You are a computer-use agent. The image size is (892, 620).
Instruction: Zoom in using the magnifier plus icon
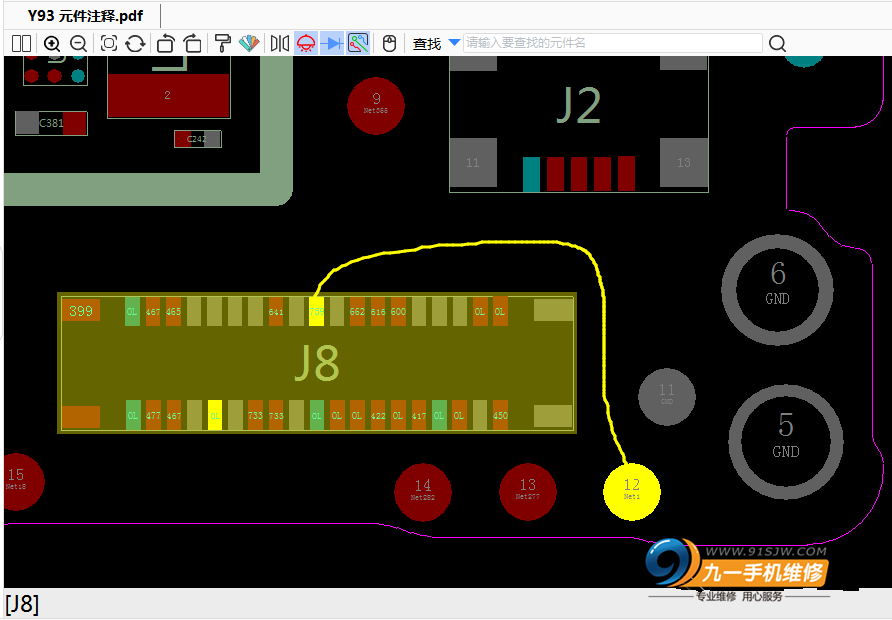pos(52,43)
